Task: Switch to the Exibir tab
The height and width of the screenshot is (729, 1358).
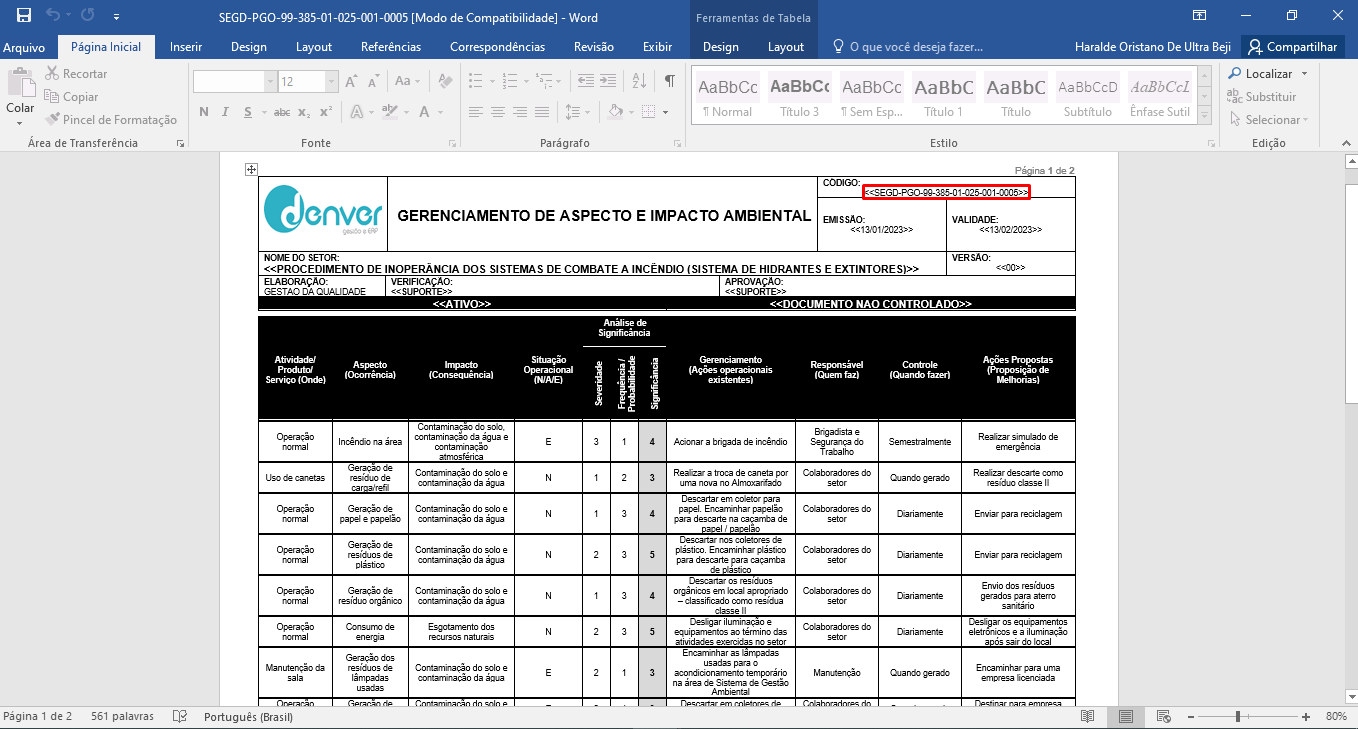Action: pos(657,47)
